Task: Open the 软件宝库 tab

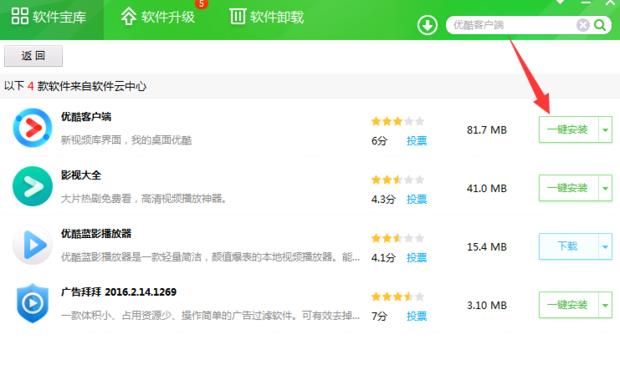Action: [x=49, y=17]
